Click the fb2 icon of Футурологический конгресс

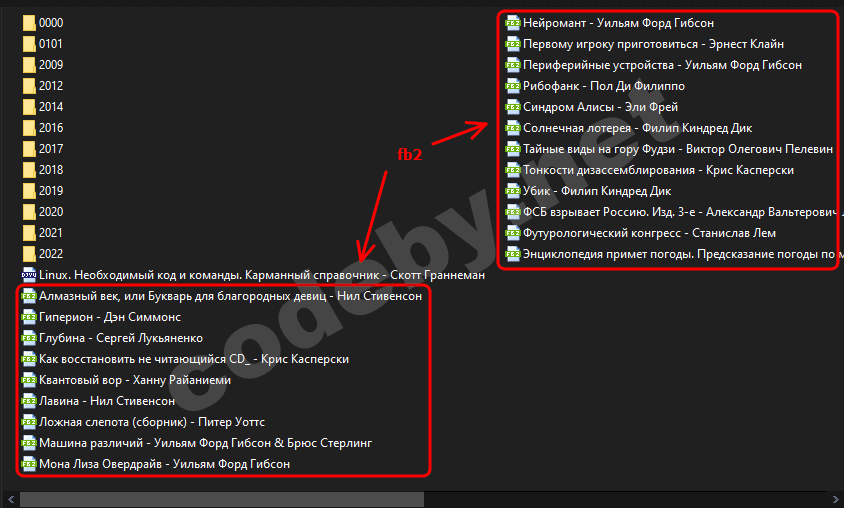point(513,232)
